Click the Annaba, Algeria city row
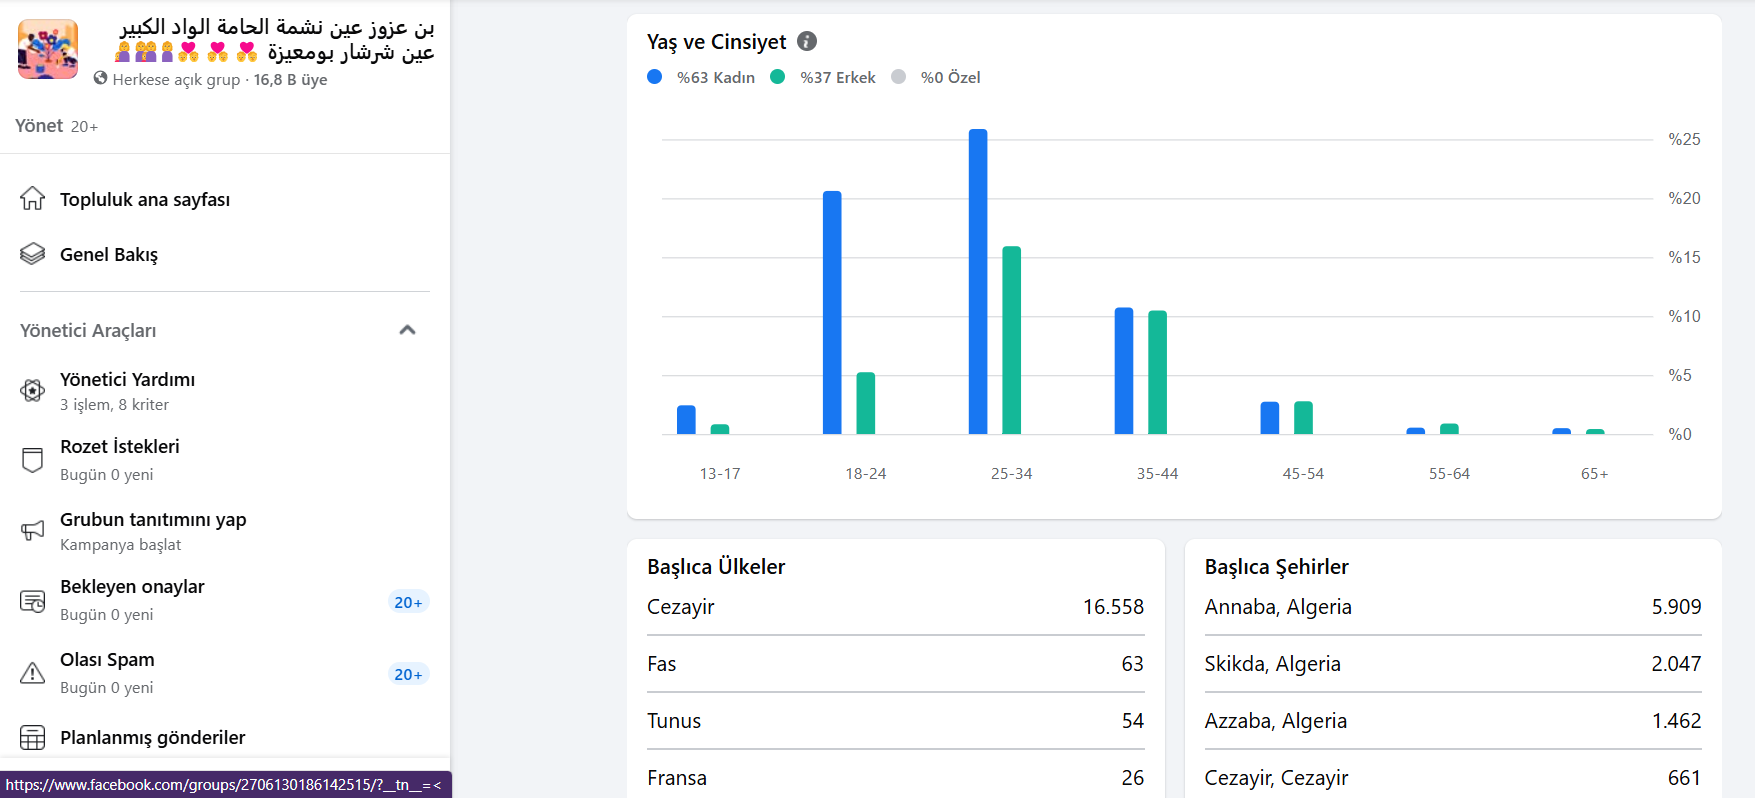The image size is (1755, 798). coord(1453,607)
